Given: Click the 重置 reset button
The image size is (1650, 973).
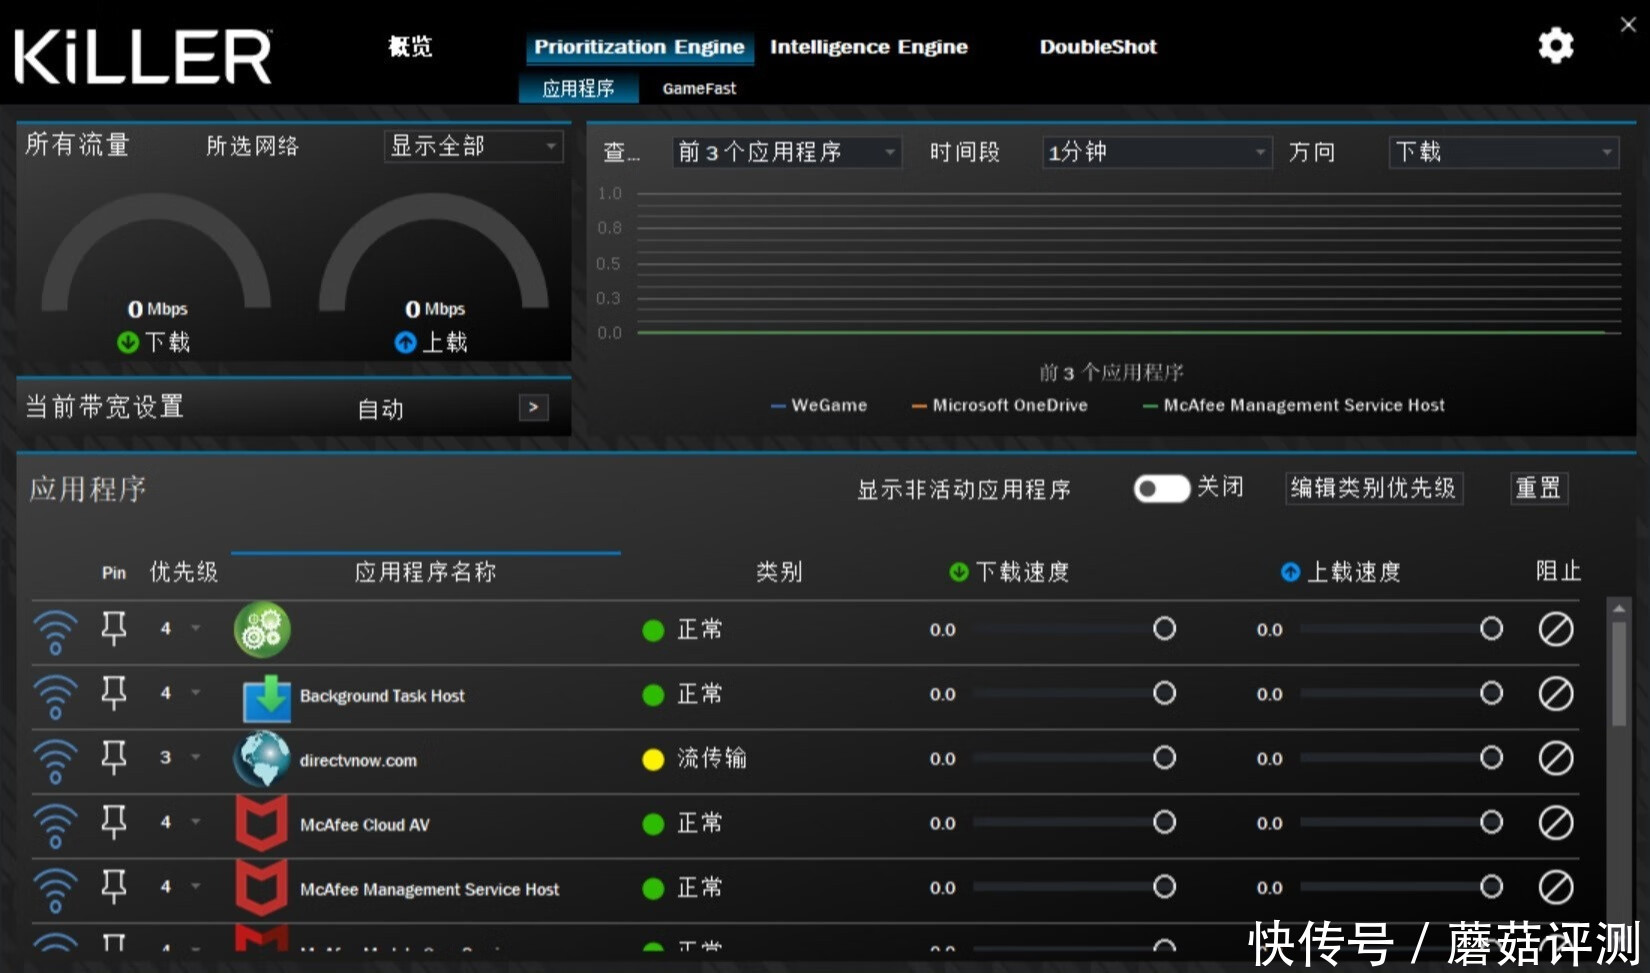Looking at the screenshot, I should [1538, 488].
